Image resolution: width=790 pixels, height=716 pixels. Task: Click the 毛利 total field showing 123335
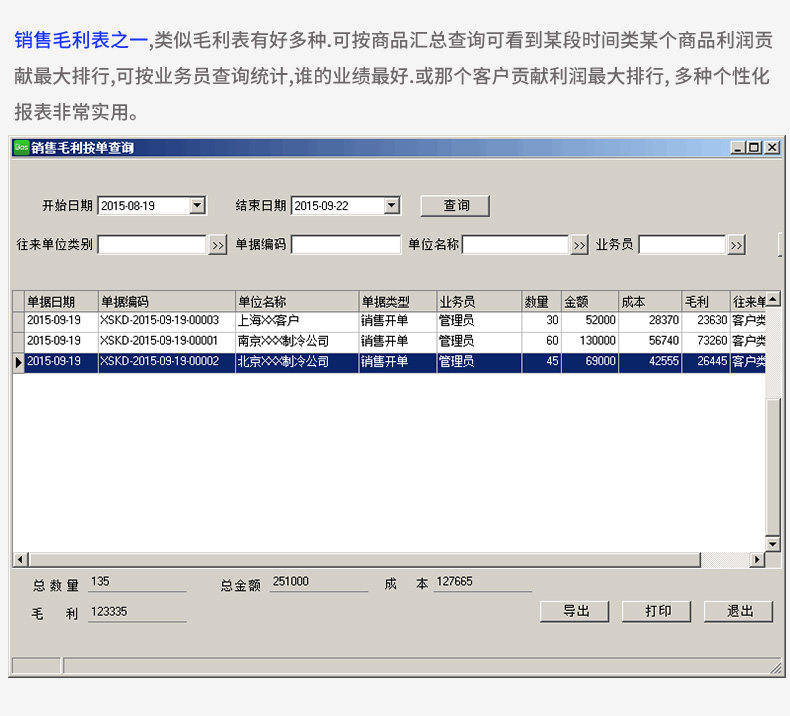point(137,612)
